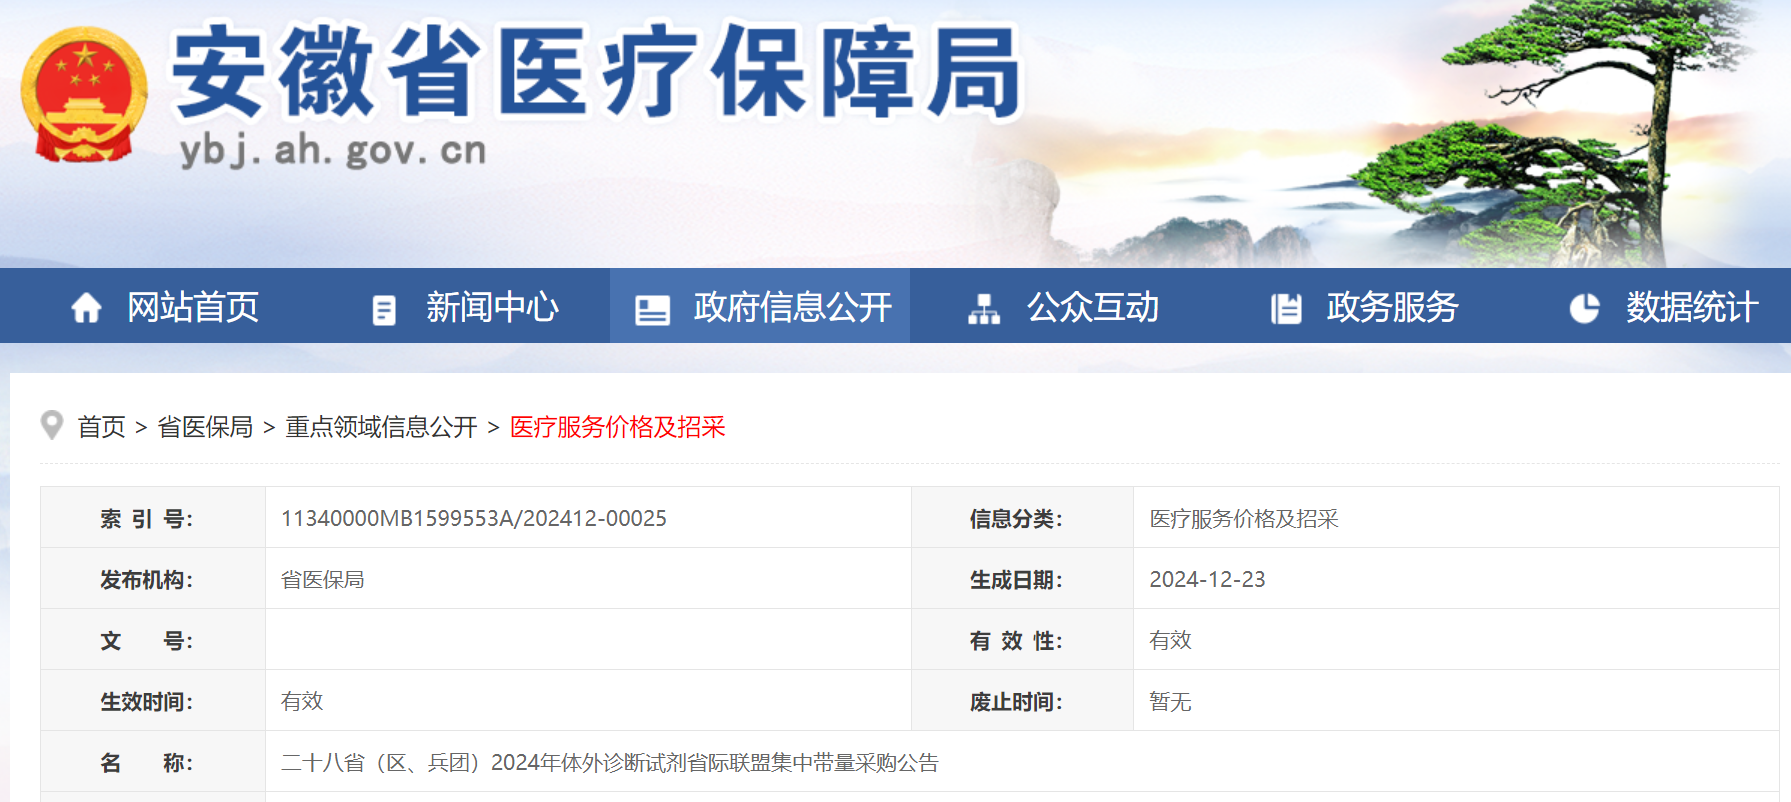Image resolution: width=1791 pixels, height=802 pixels.
Task: Open 数据统计 from the navigation bar
Action: (1691, 307)
